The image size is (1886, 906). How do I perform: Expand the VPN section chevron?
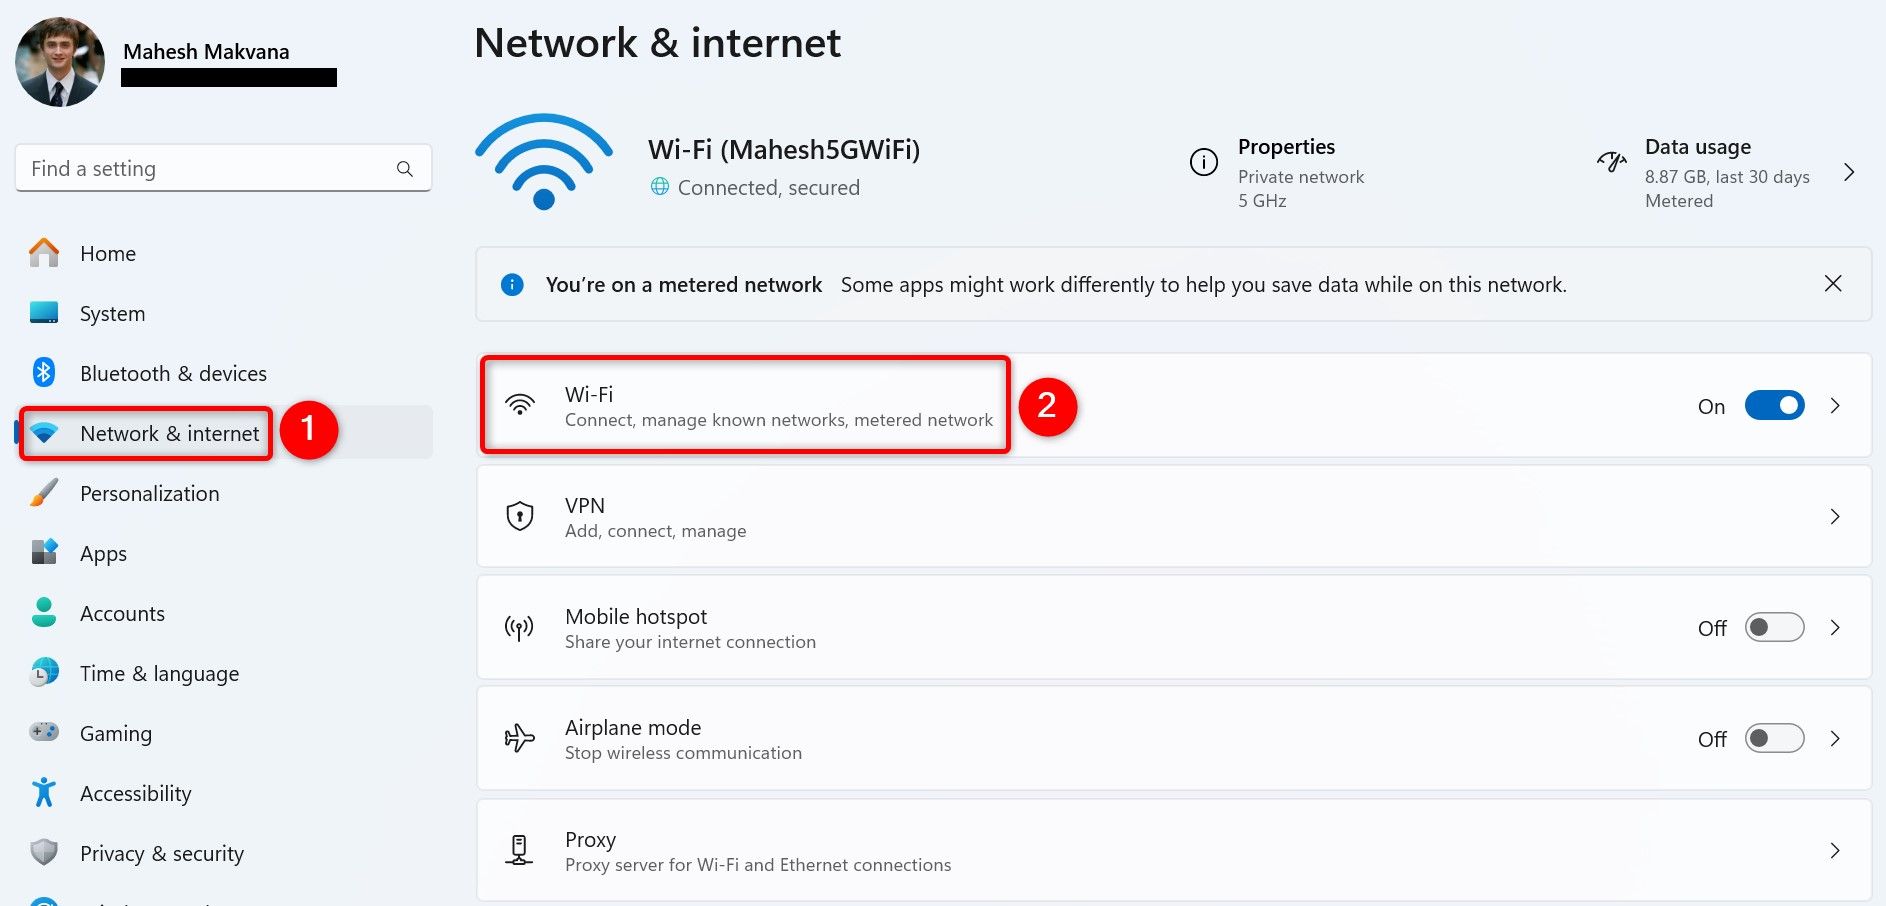(1836, 516)
